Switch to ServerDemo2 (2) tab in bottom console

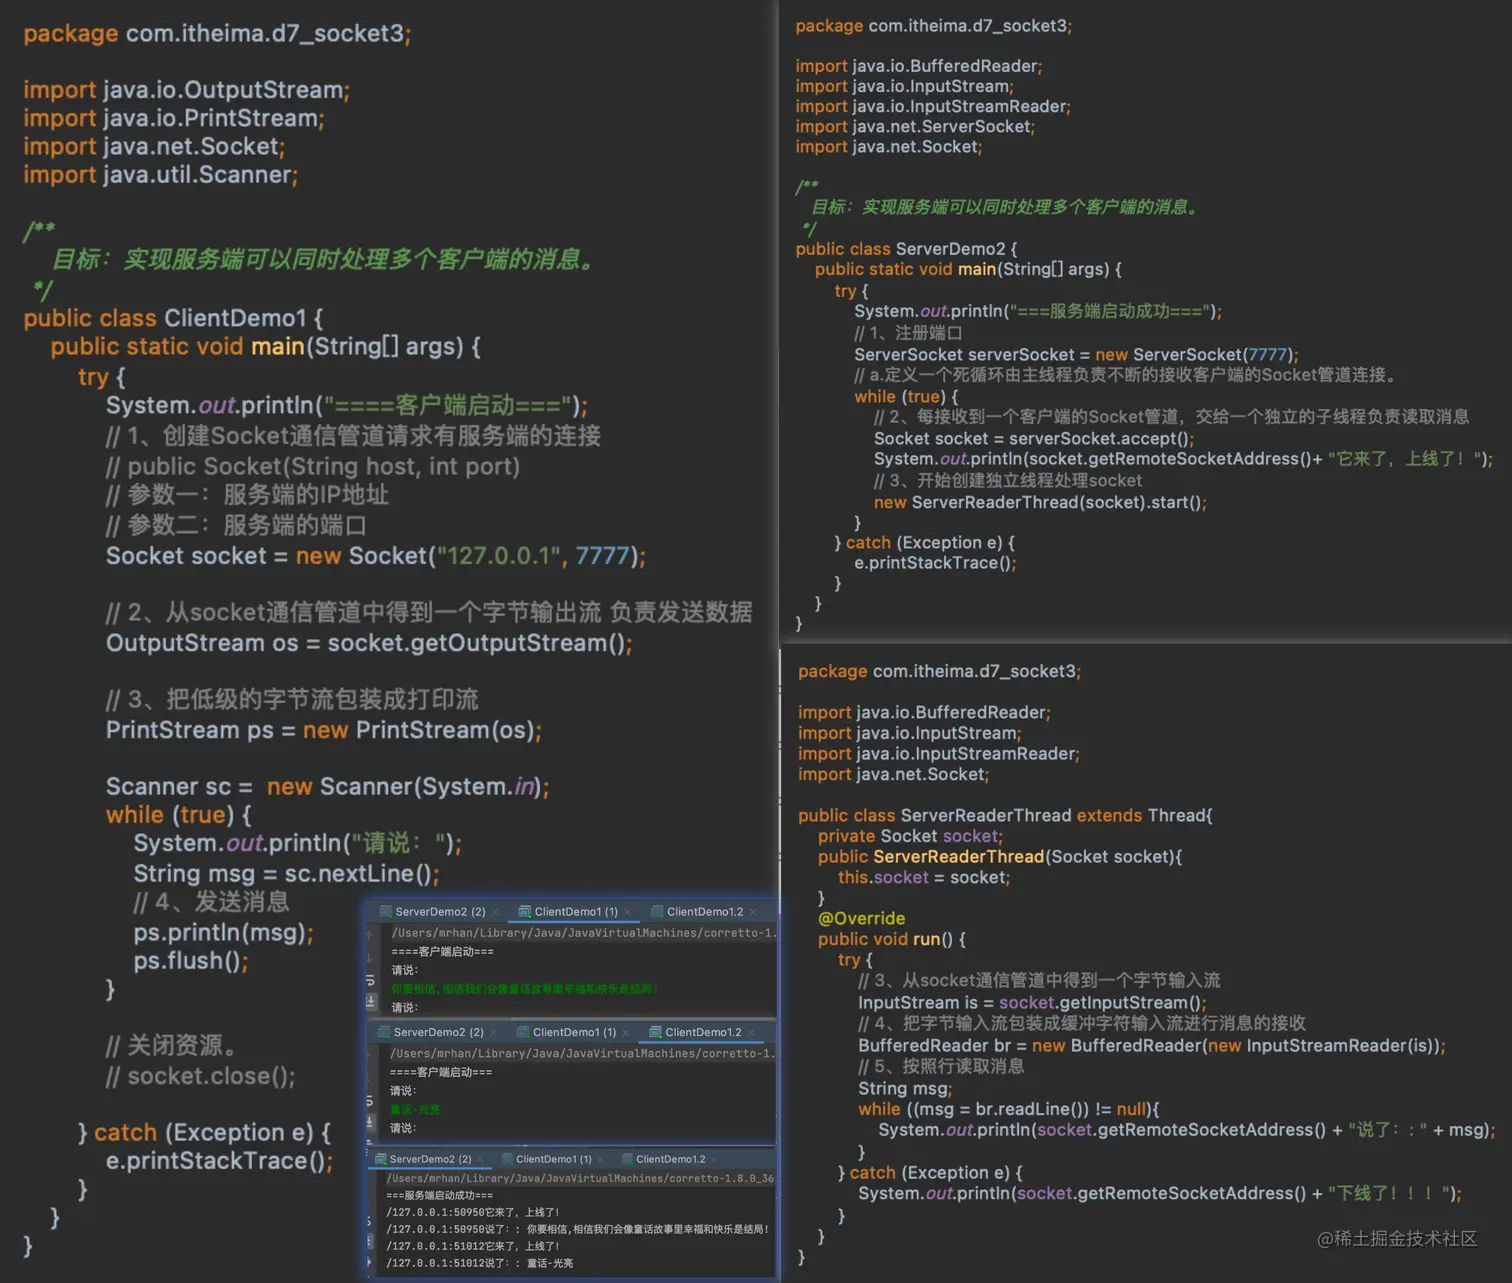coord(430,1159)
